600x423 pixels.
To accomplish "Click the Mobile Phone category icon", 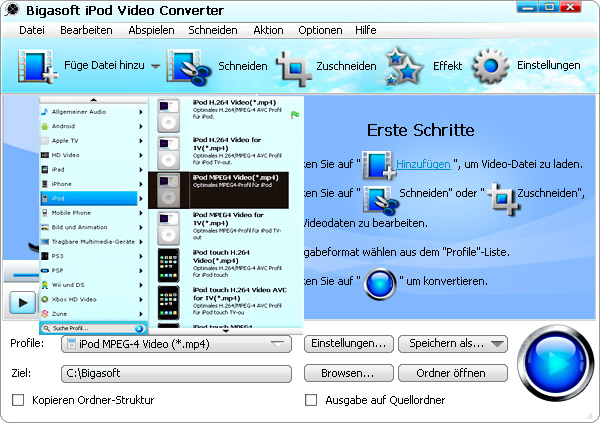I will click(x=45, y=213).
